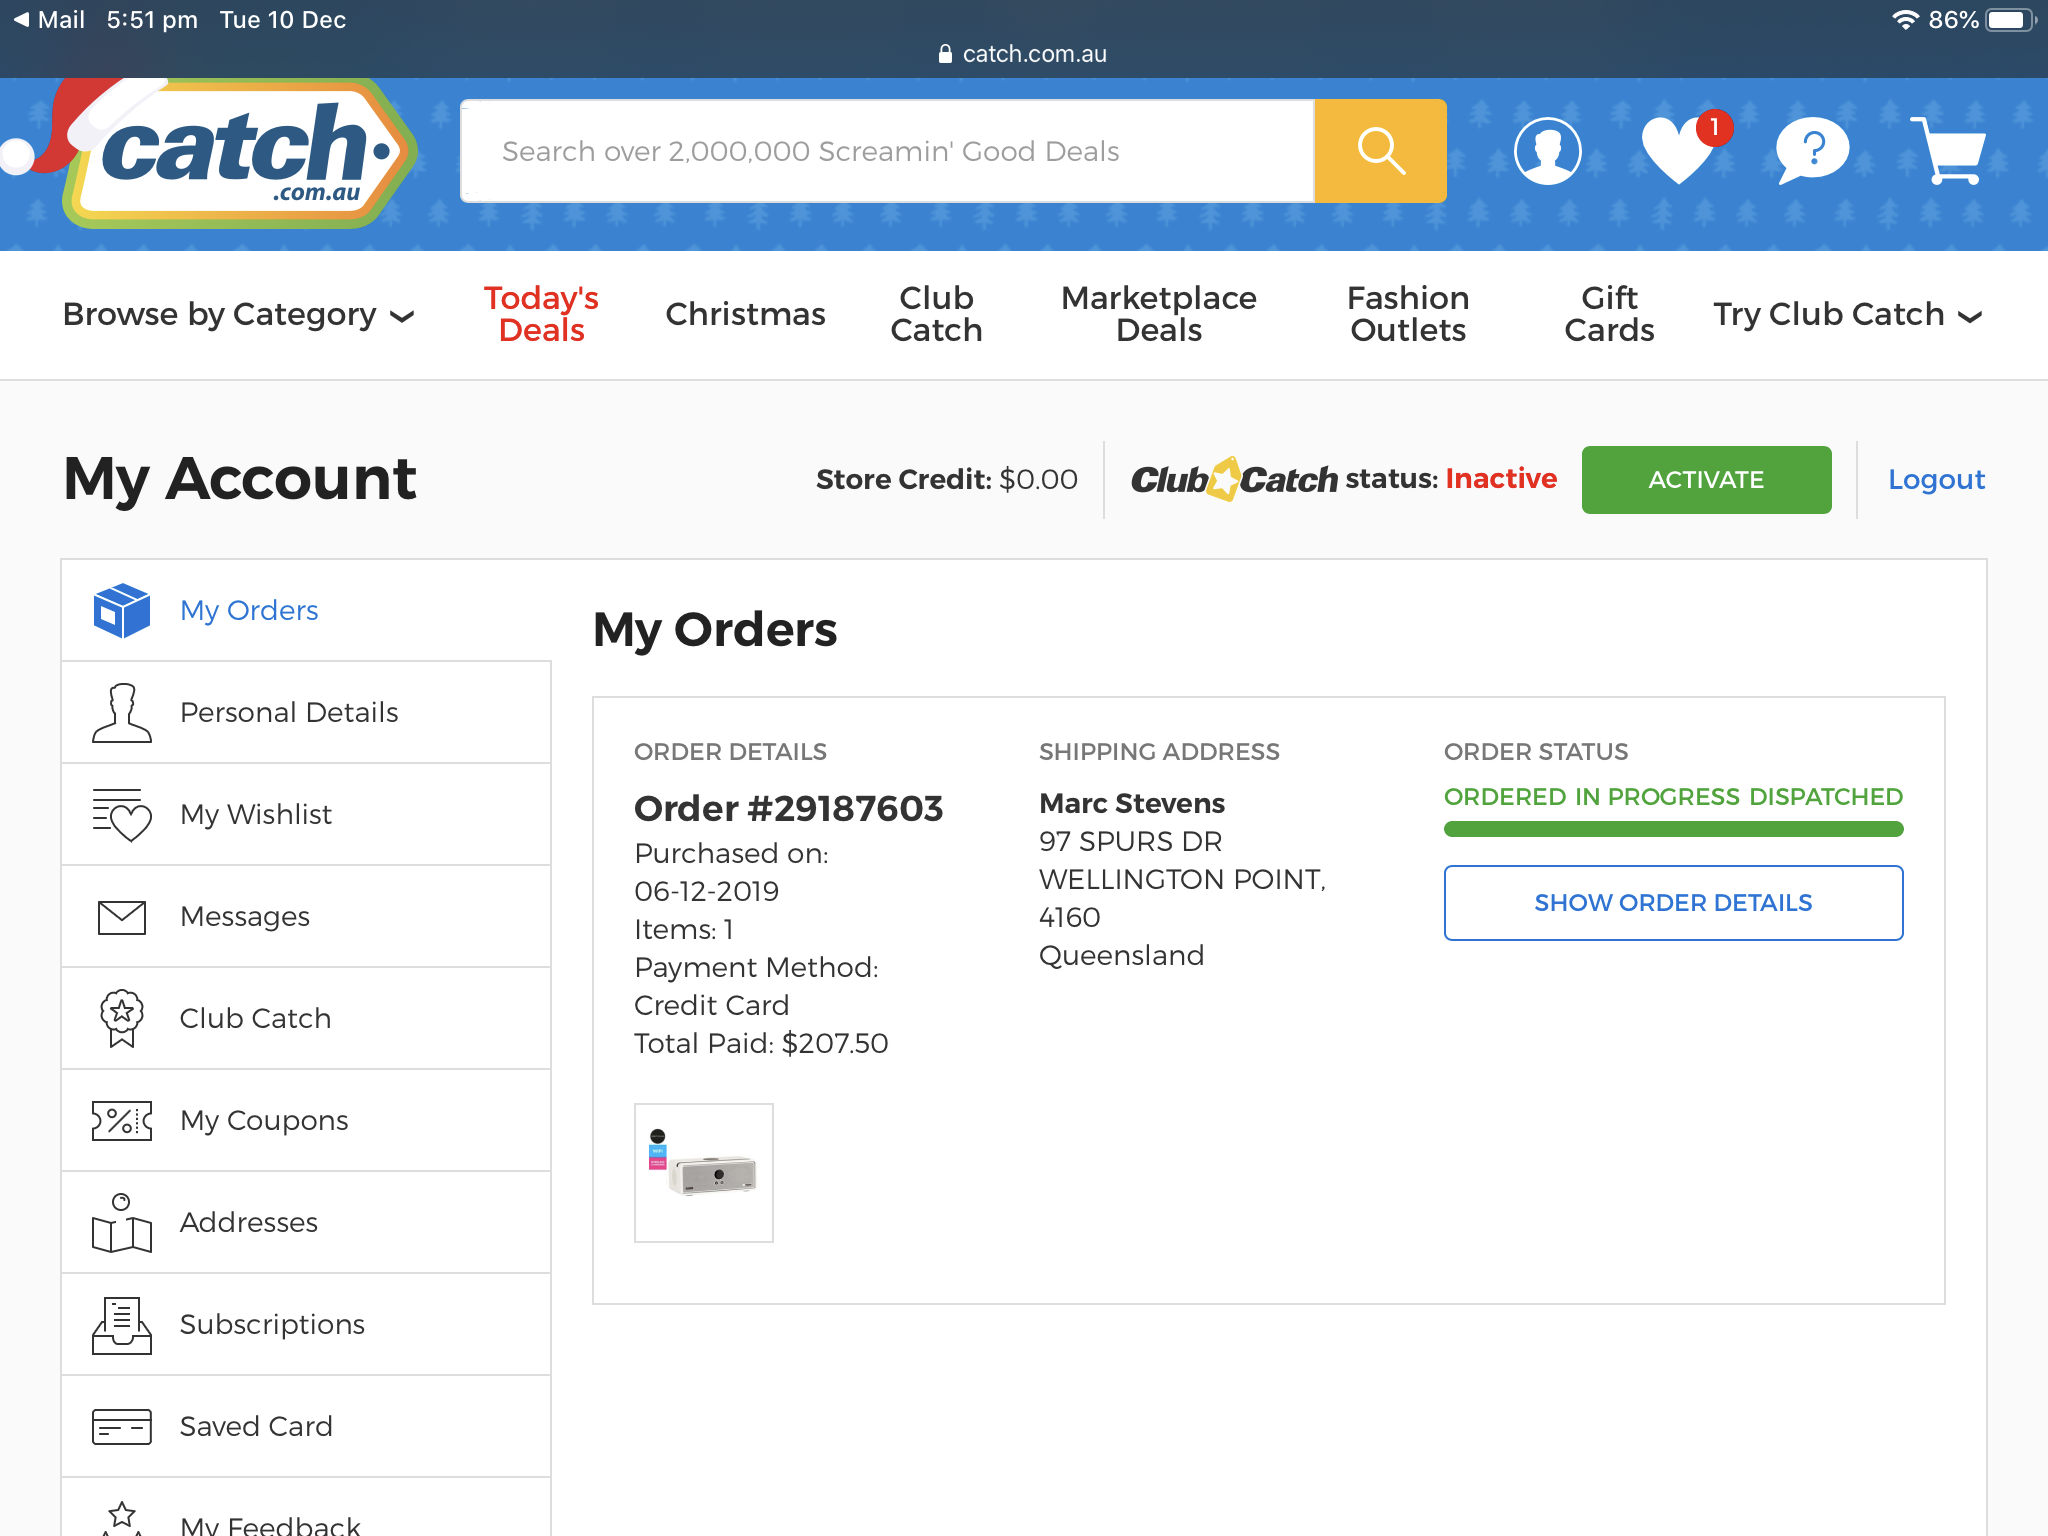
Task: Click the My Orders box icon
Action: [x=121, y=610]
